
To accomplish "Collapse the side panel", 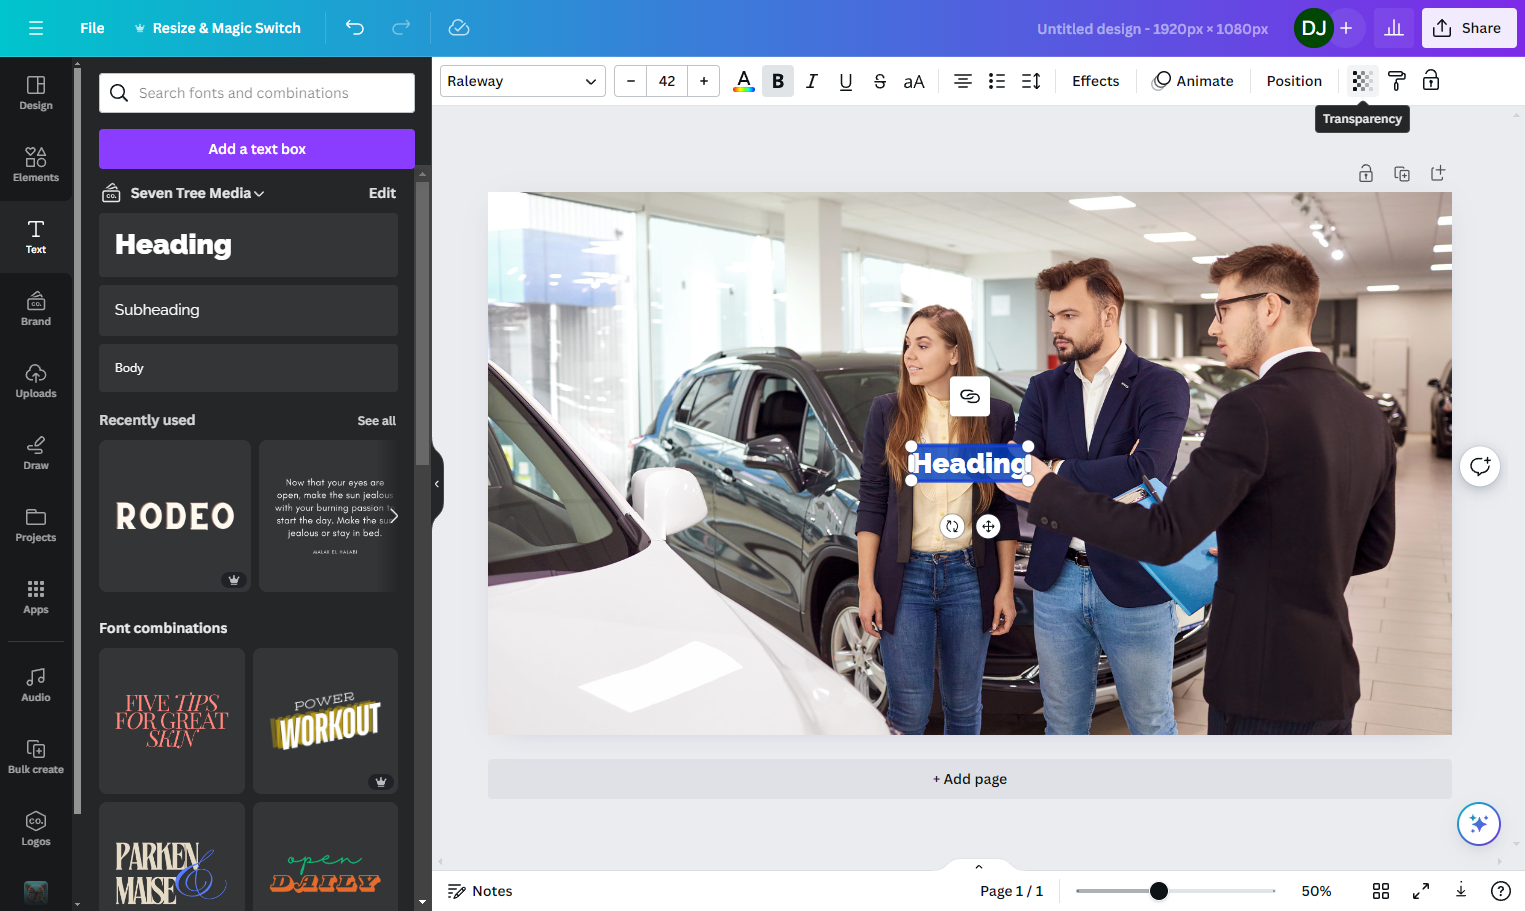I will point(437,484).
